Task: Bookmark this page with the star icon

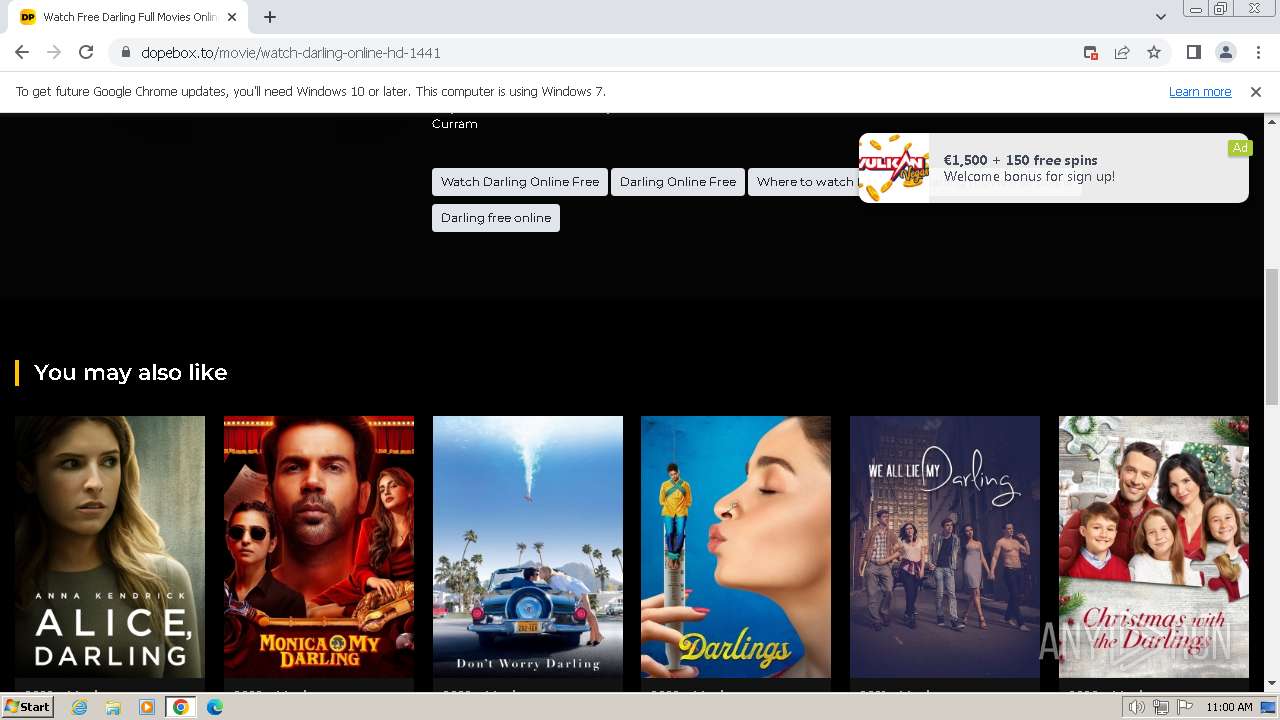Action: coord(1154,53)
